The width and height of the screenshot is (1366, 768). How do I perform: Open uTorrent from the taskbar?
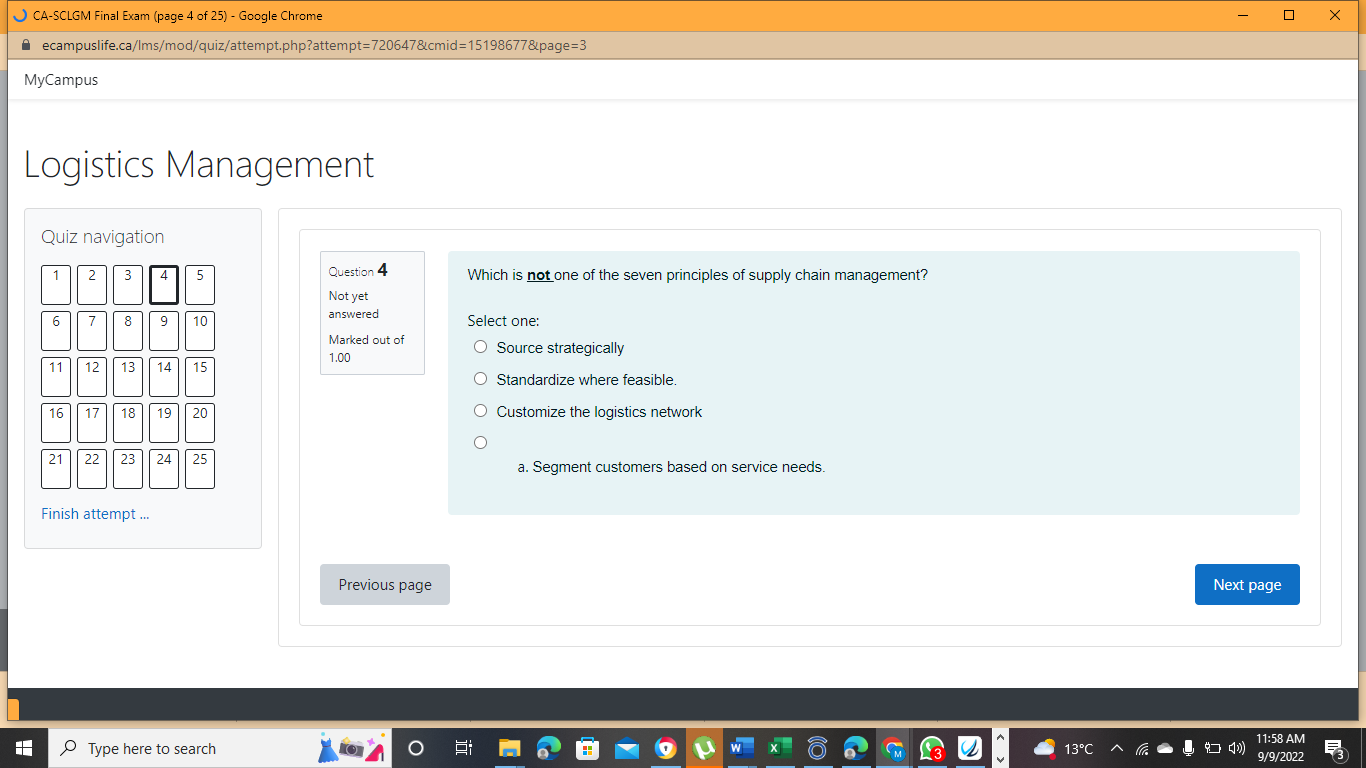tap(704, 748)
